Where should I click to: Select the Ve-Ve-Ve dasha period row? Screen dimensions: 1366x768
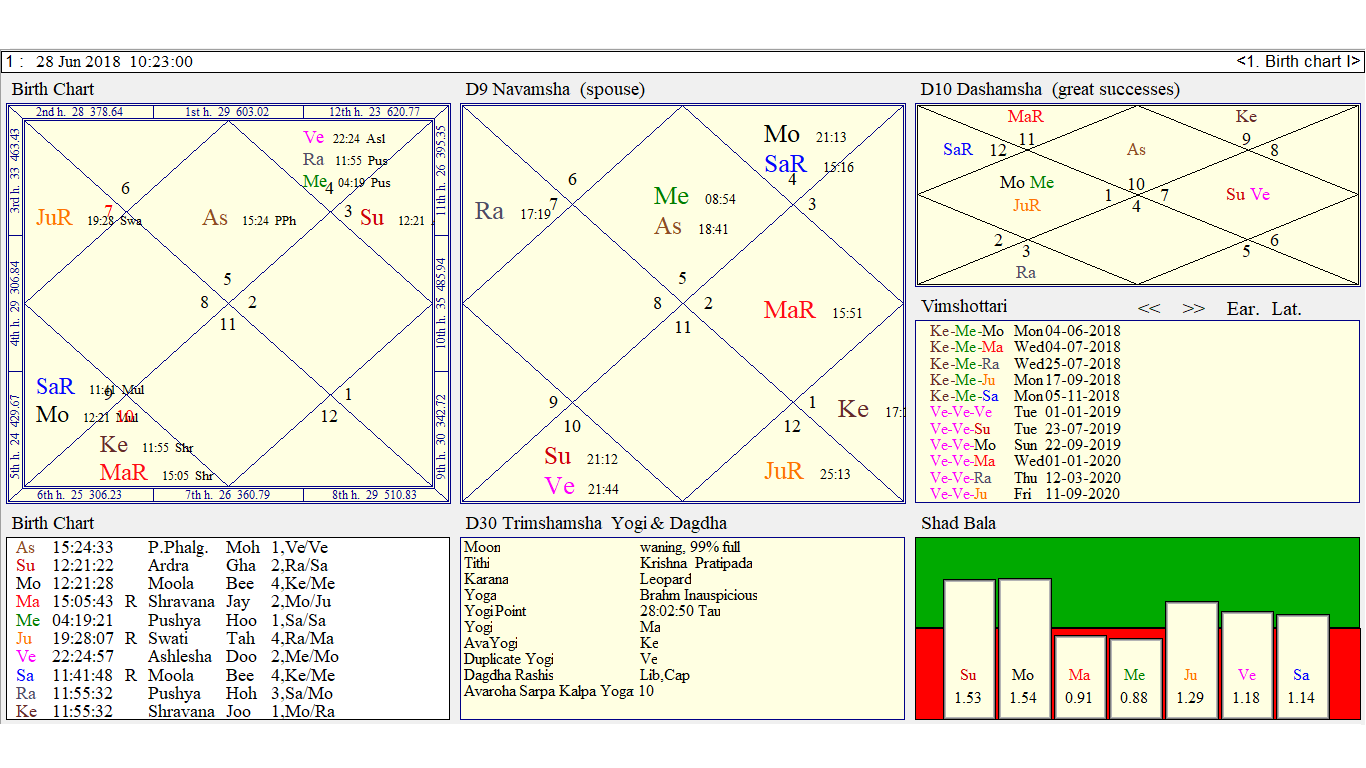pos(960,412)
